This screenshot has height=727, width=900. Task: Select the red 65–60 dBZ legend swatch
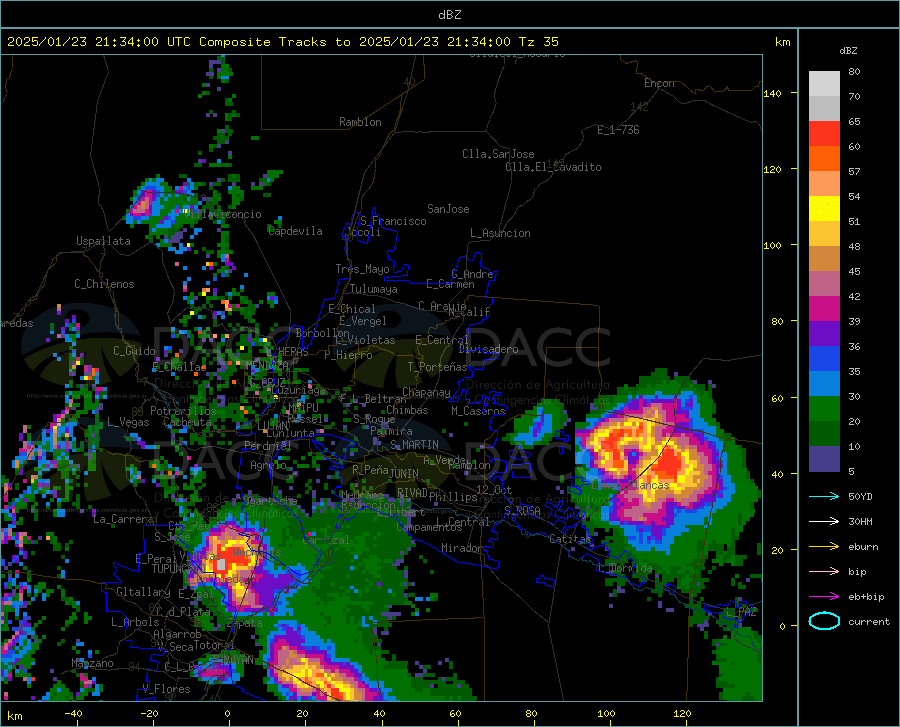point(824,134)
